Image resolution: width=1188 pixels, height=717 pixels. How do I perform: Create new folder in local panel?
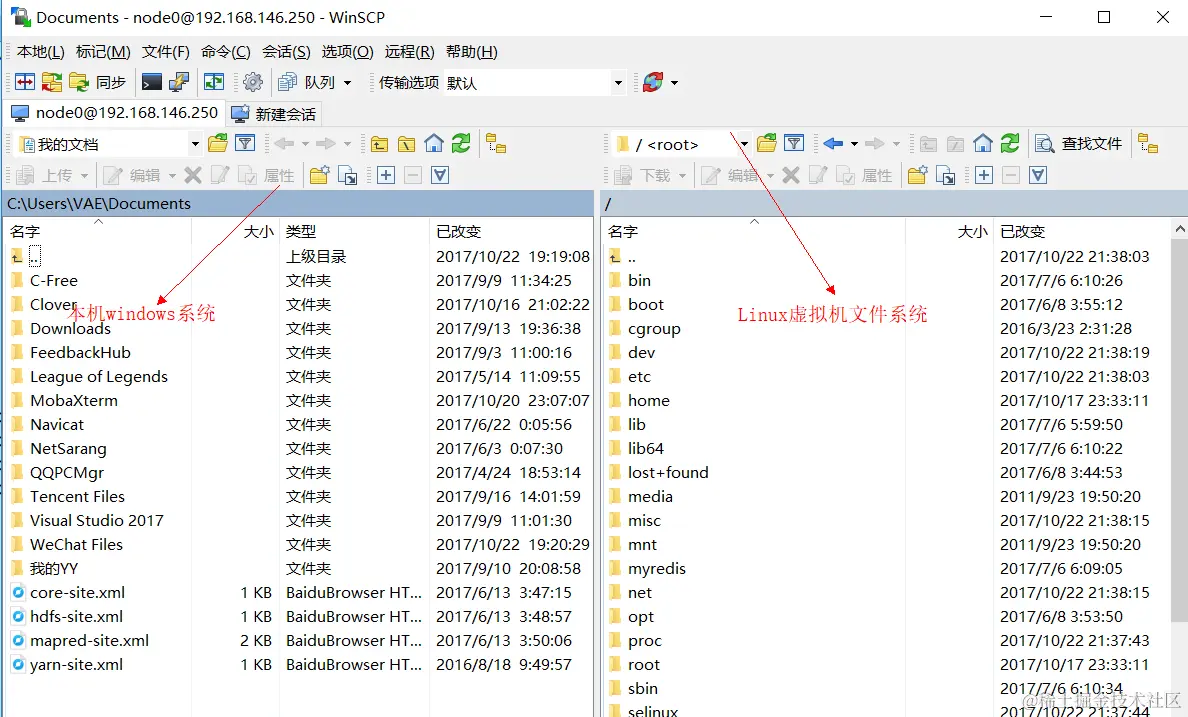[320, 175]
